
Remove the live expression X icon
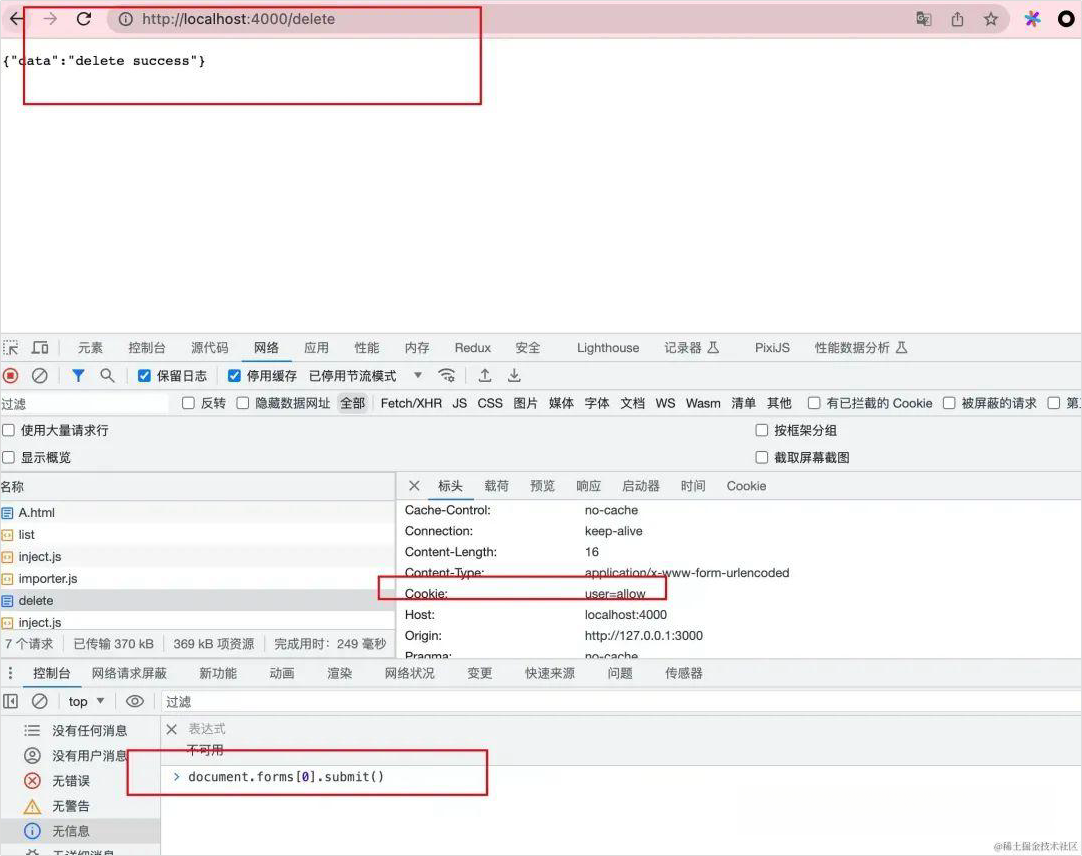pos(172,730)
